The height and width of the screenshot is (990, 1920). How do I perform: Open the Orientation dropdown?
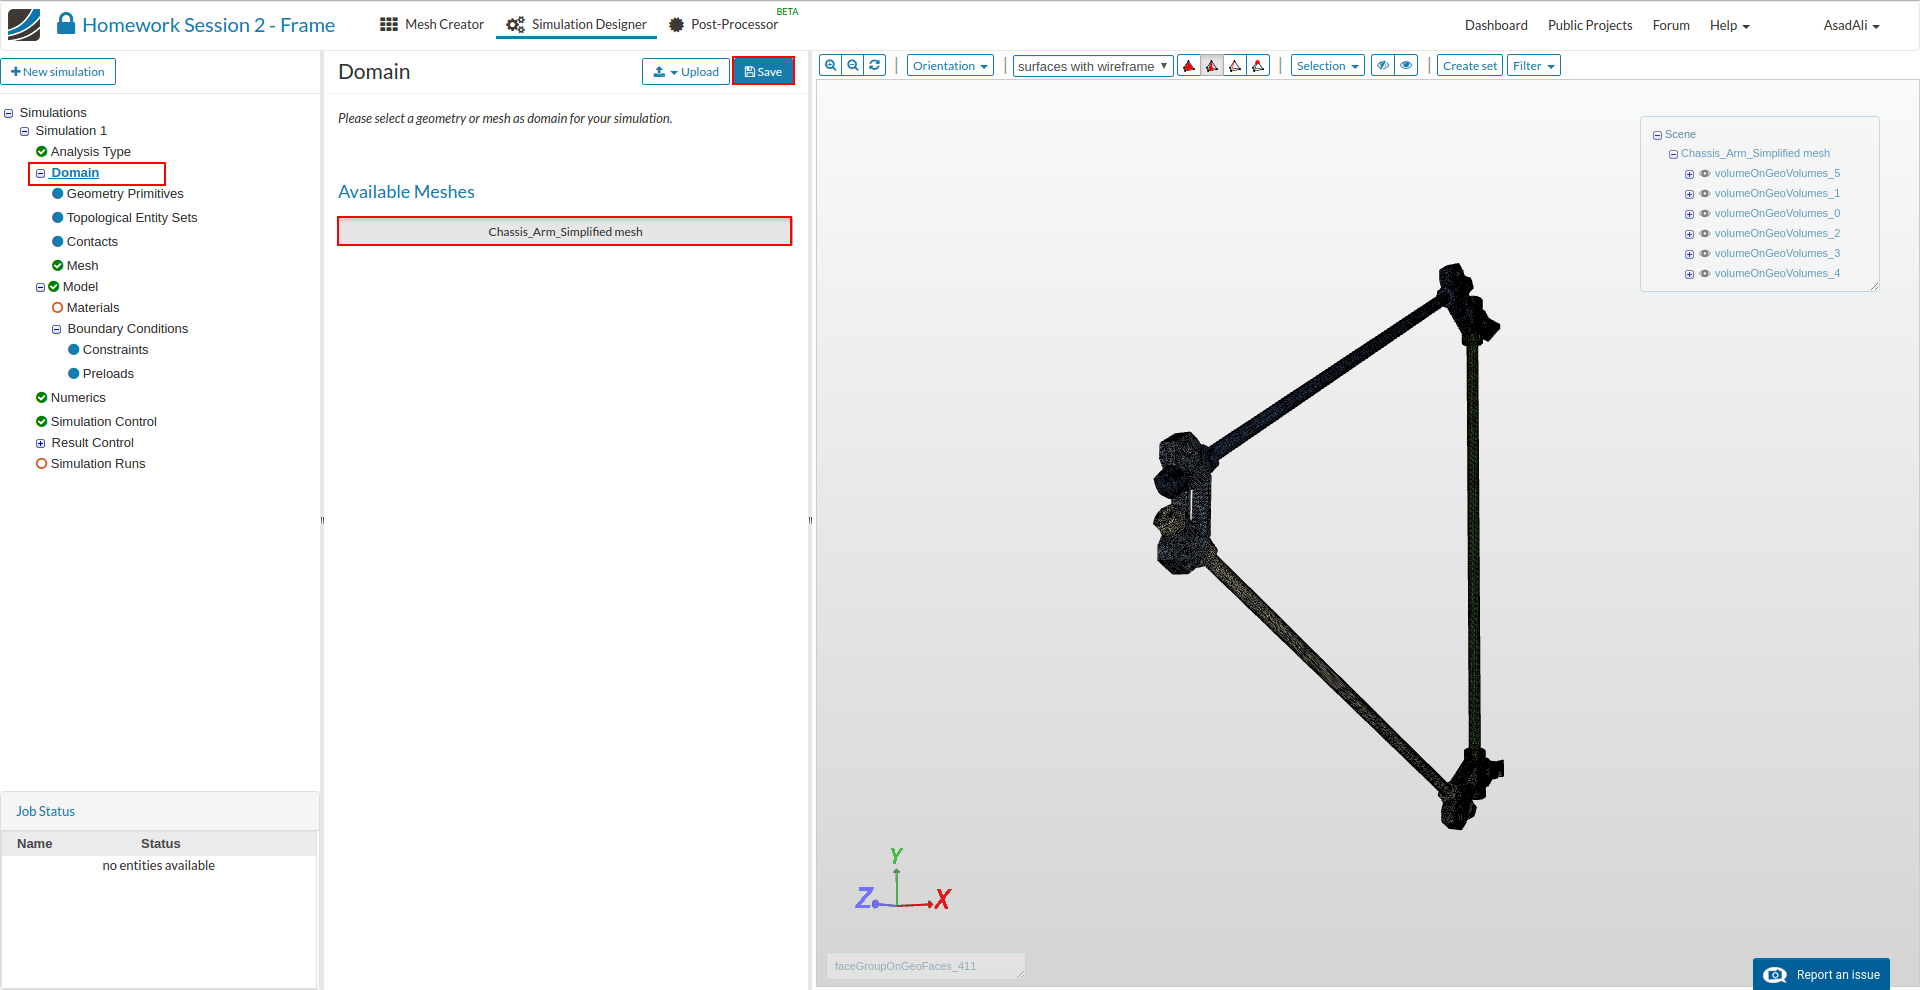[x=950, y=66]
